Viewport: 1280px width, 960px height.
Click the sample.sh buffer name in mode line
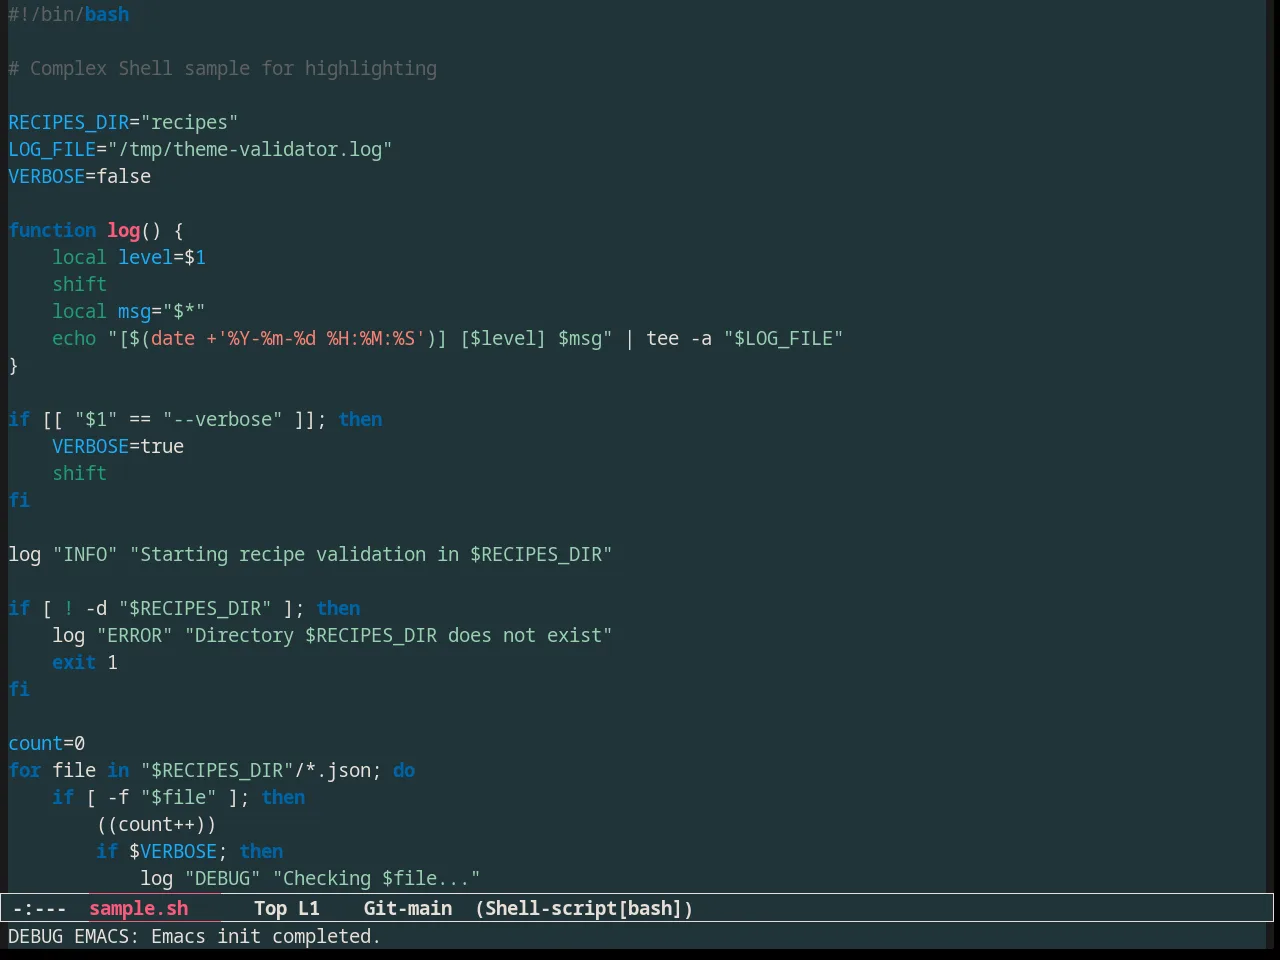[138, 908]
